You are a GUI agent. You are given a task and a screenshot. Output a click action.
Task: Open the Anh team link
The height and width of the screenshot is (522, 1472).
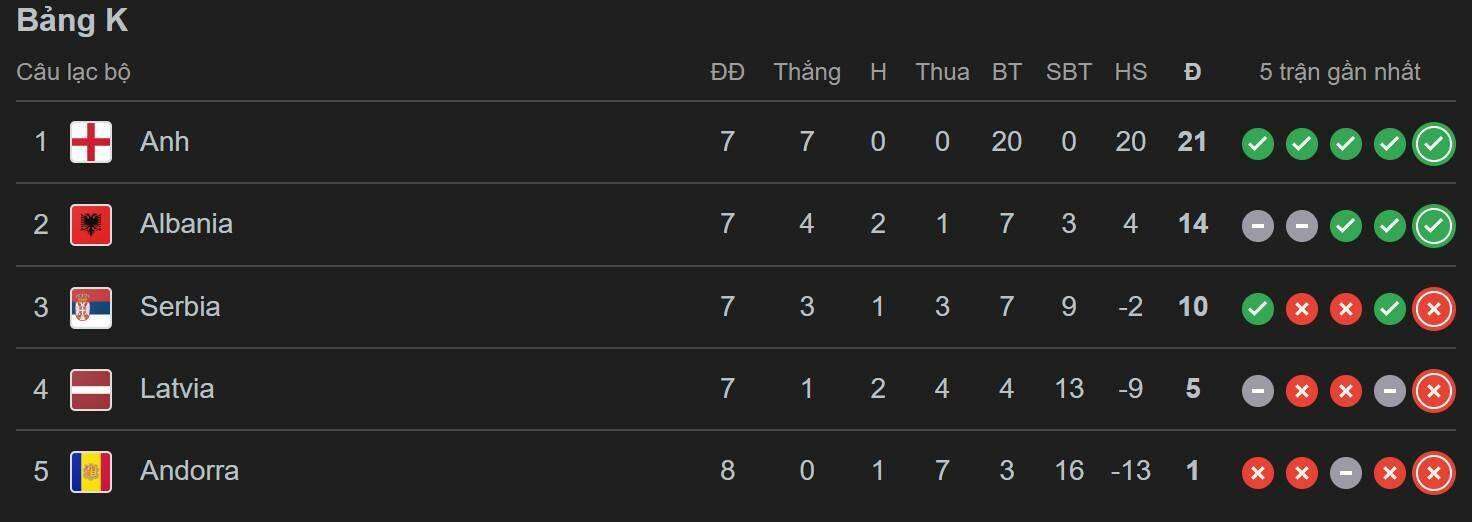[164, 142]
